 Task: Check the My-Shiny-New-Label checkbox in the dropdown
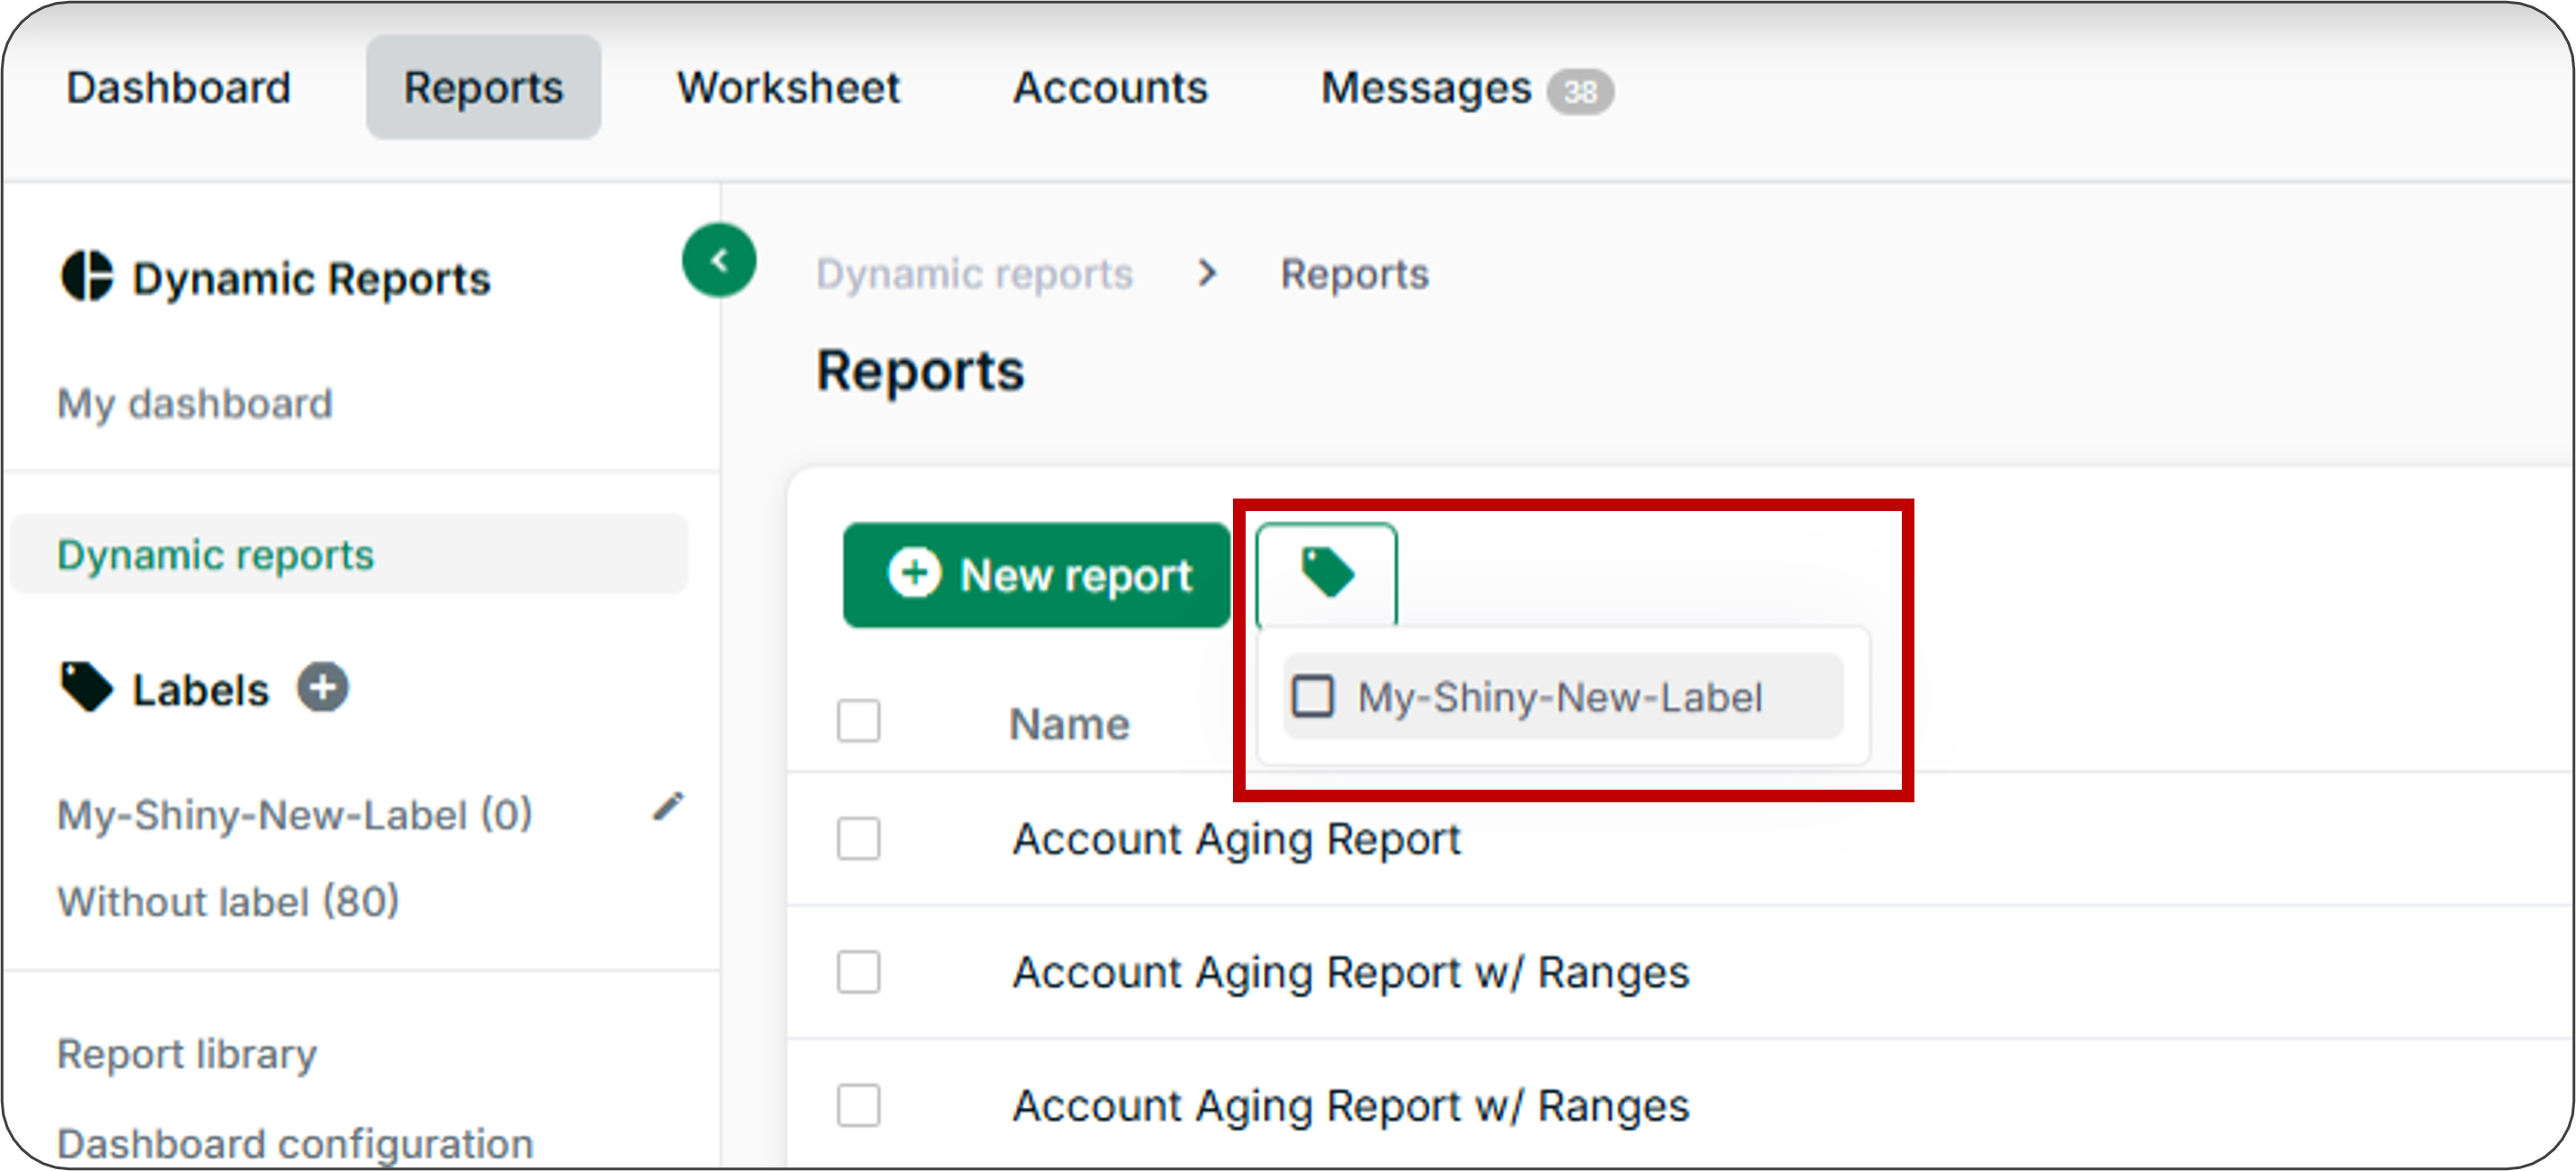pyautogui.click(x=1313, y=696)
